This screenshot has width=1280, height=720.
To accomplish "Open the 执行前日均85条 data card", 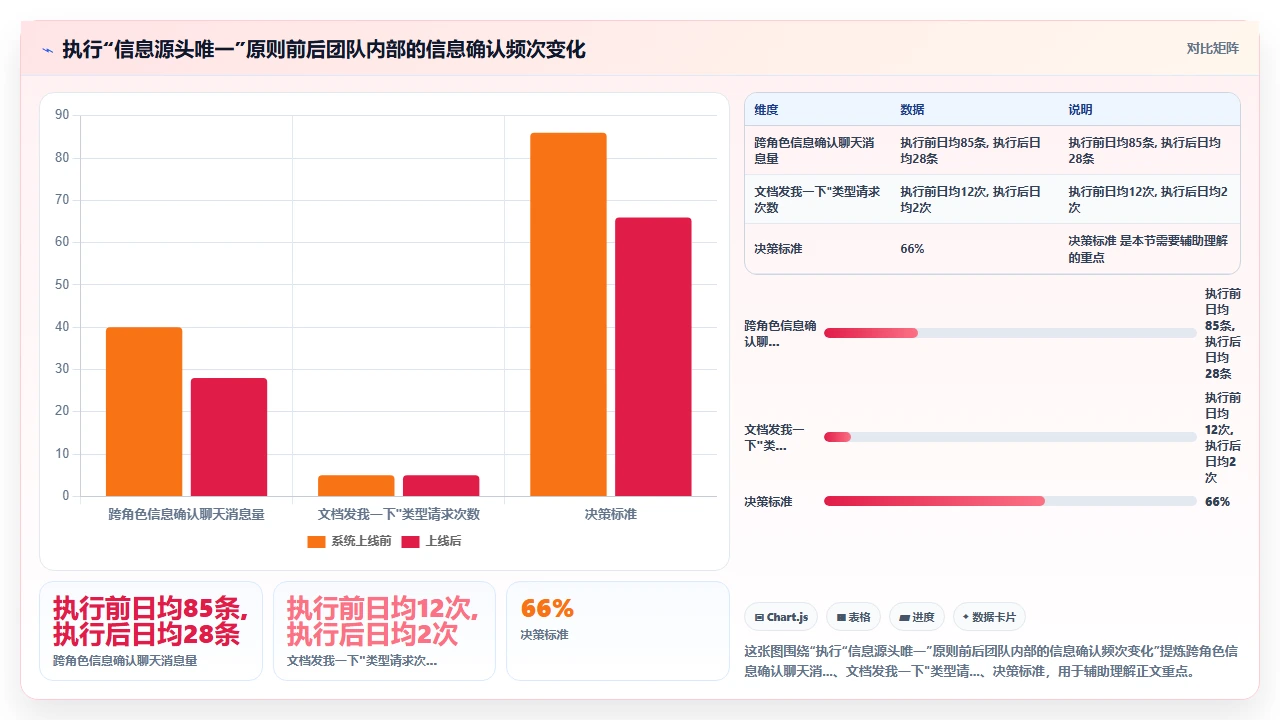I will pyautogui.click(x=151, y=631).
